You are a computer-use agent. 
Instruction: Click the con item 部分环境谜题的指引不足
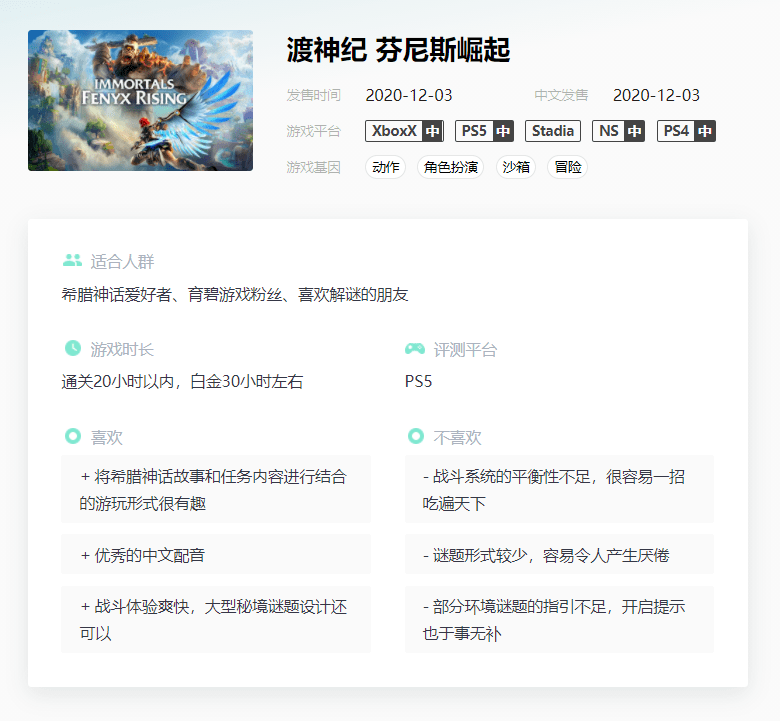pyautogui.click(x=559, y=619)
